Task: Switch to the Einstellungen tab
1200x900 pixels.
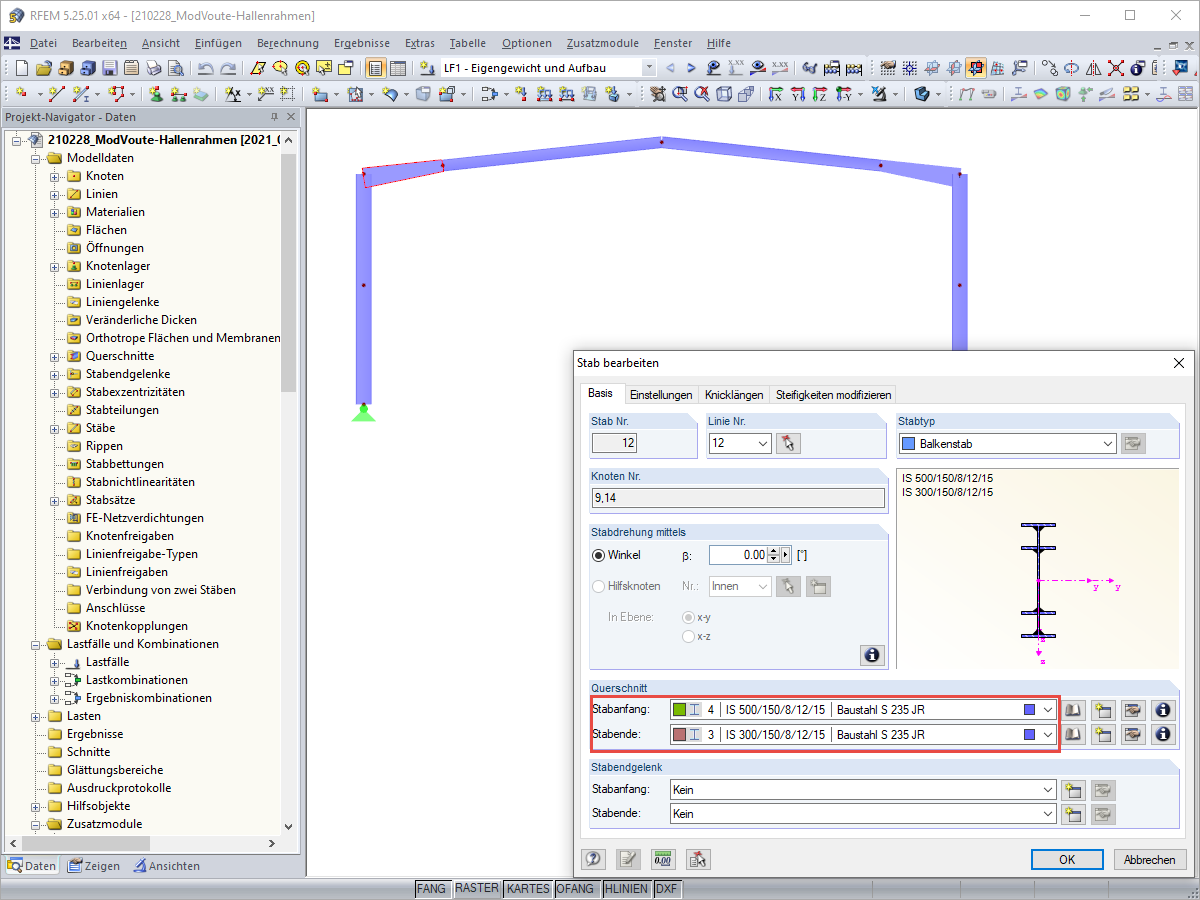Action: click(x=661, y=394)
